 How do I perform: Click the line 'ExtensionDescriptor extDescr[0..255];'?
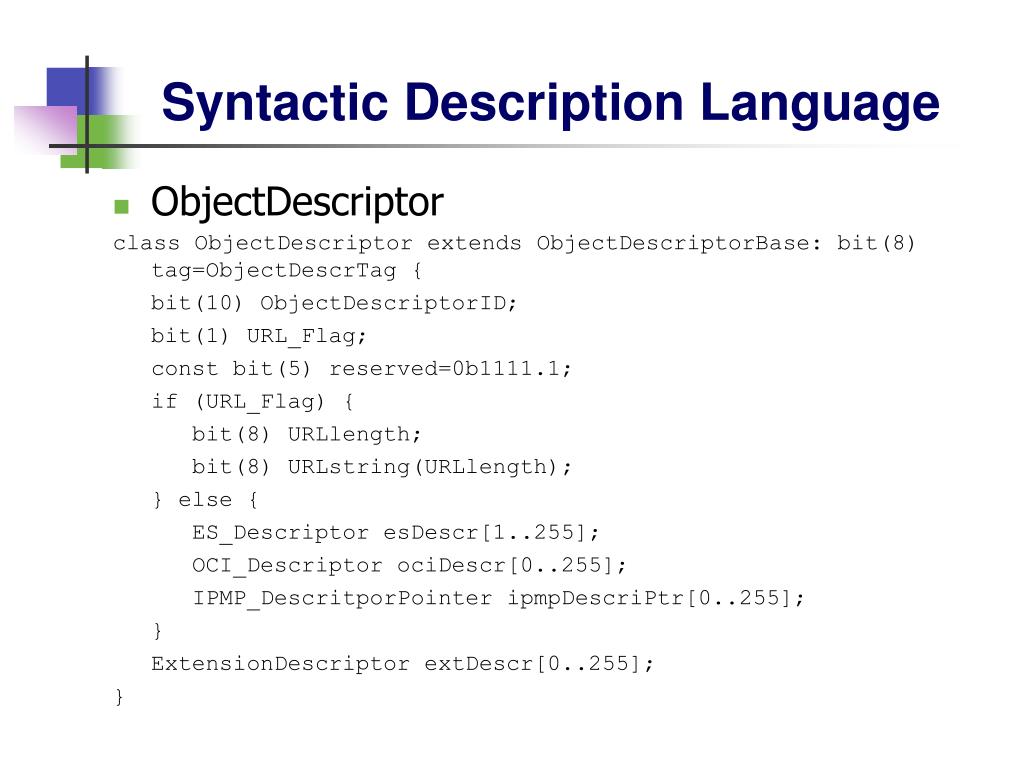click(x=402, y=664)
